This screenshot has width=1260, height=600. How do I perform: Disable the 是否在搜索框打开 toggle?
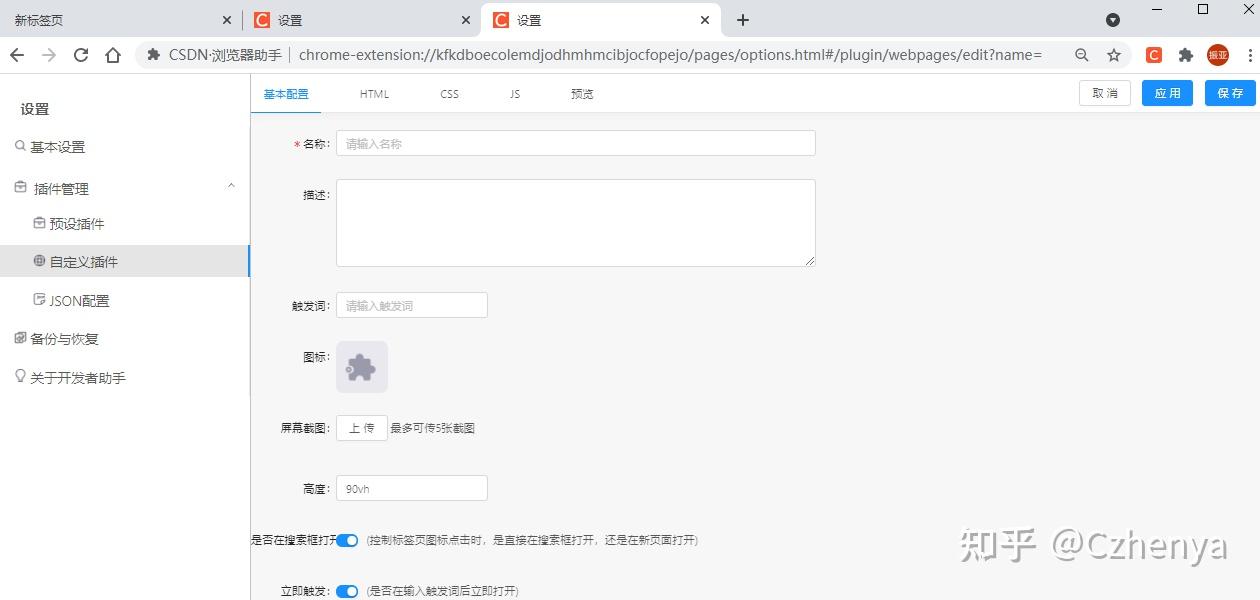coord(346,540)
